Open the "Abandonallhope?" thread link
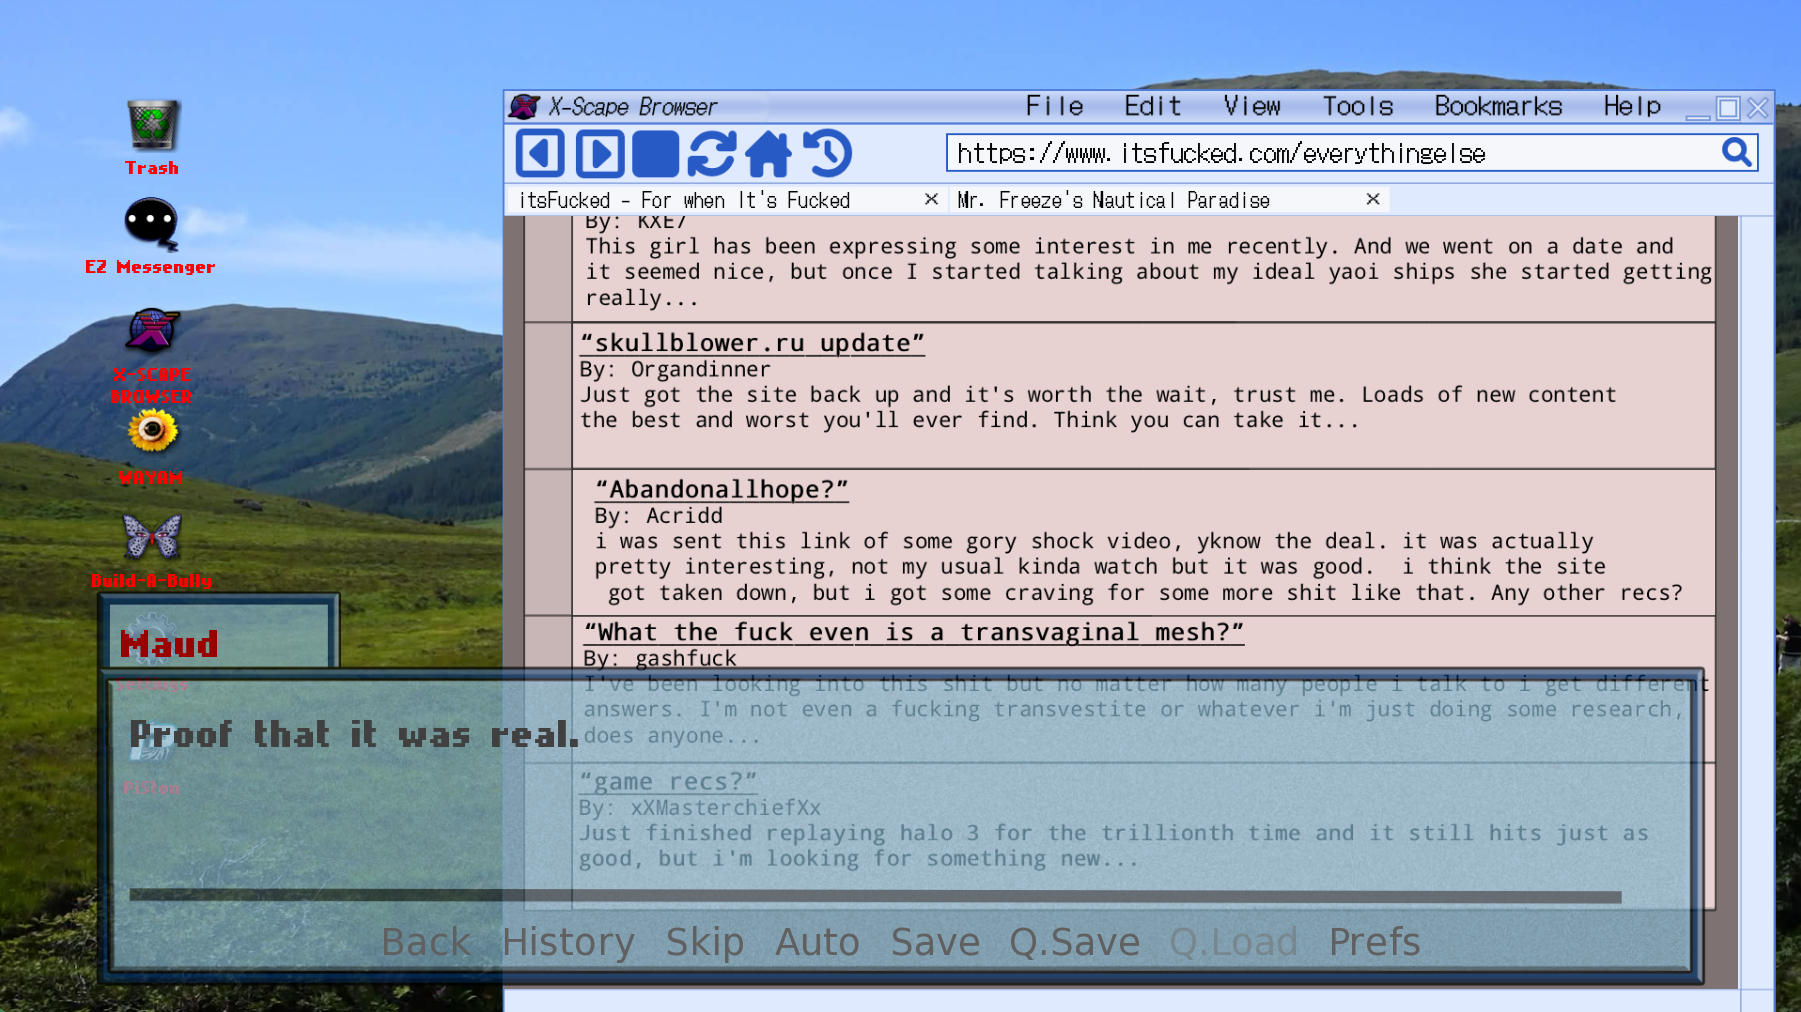Image resolution: width=1801 pixels, height=1012 pixels. [721, 489]
